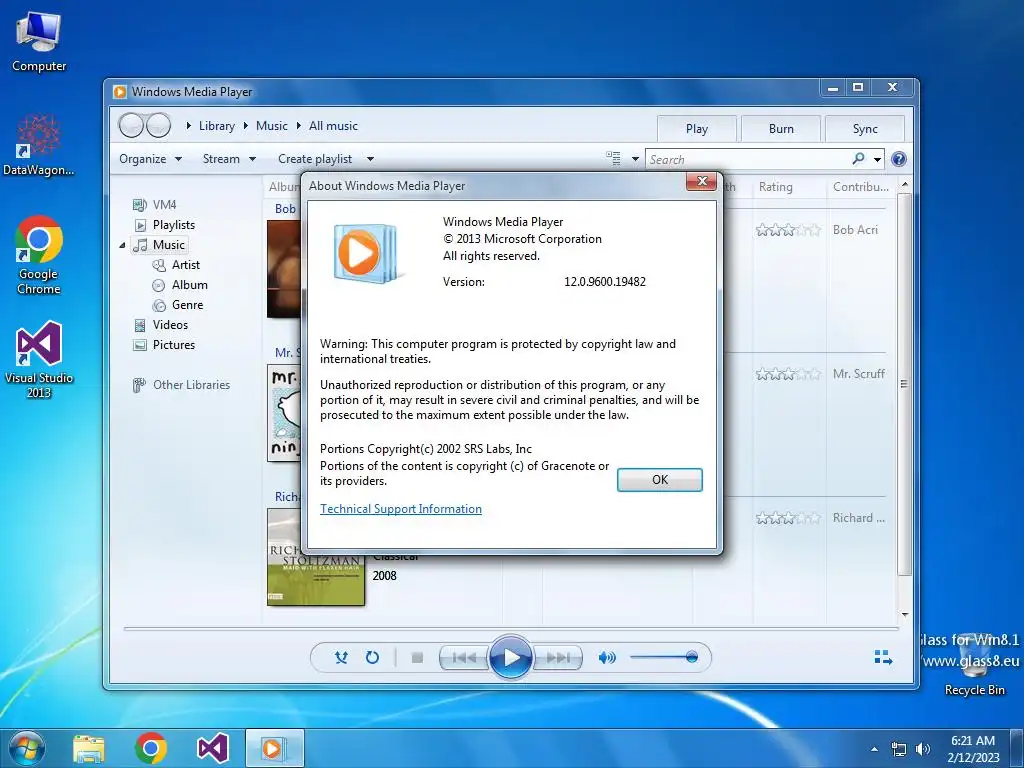The image size is (1024, 768).
Task: Click the star rating in the Mr. Scruff row
Action: point(788,374)
